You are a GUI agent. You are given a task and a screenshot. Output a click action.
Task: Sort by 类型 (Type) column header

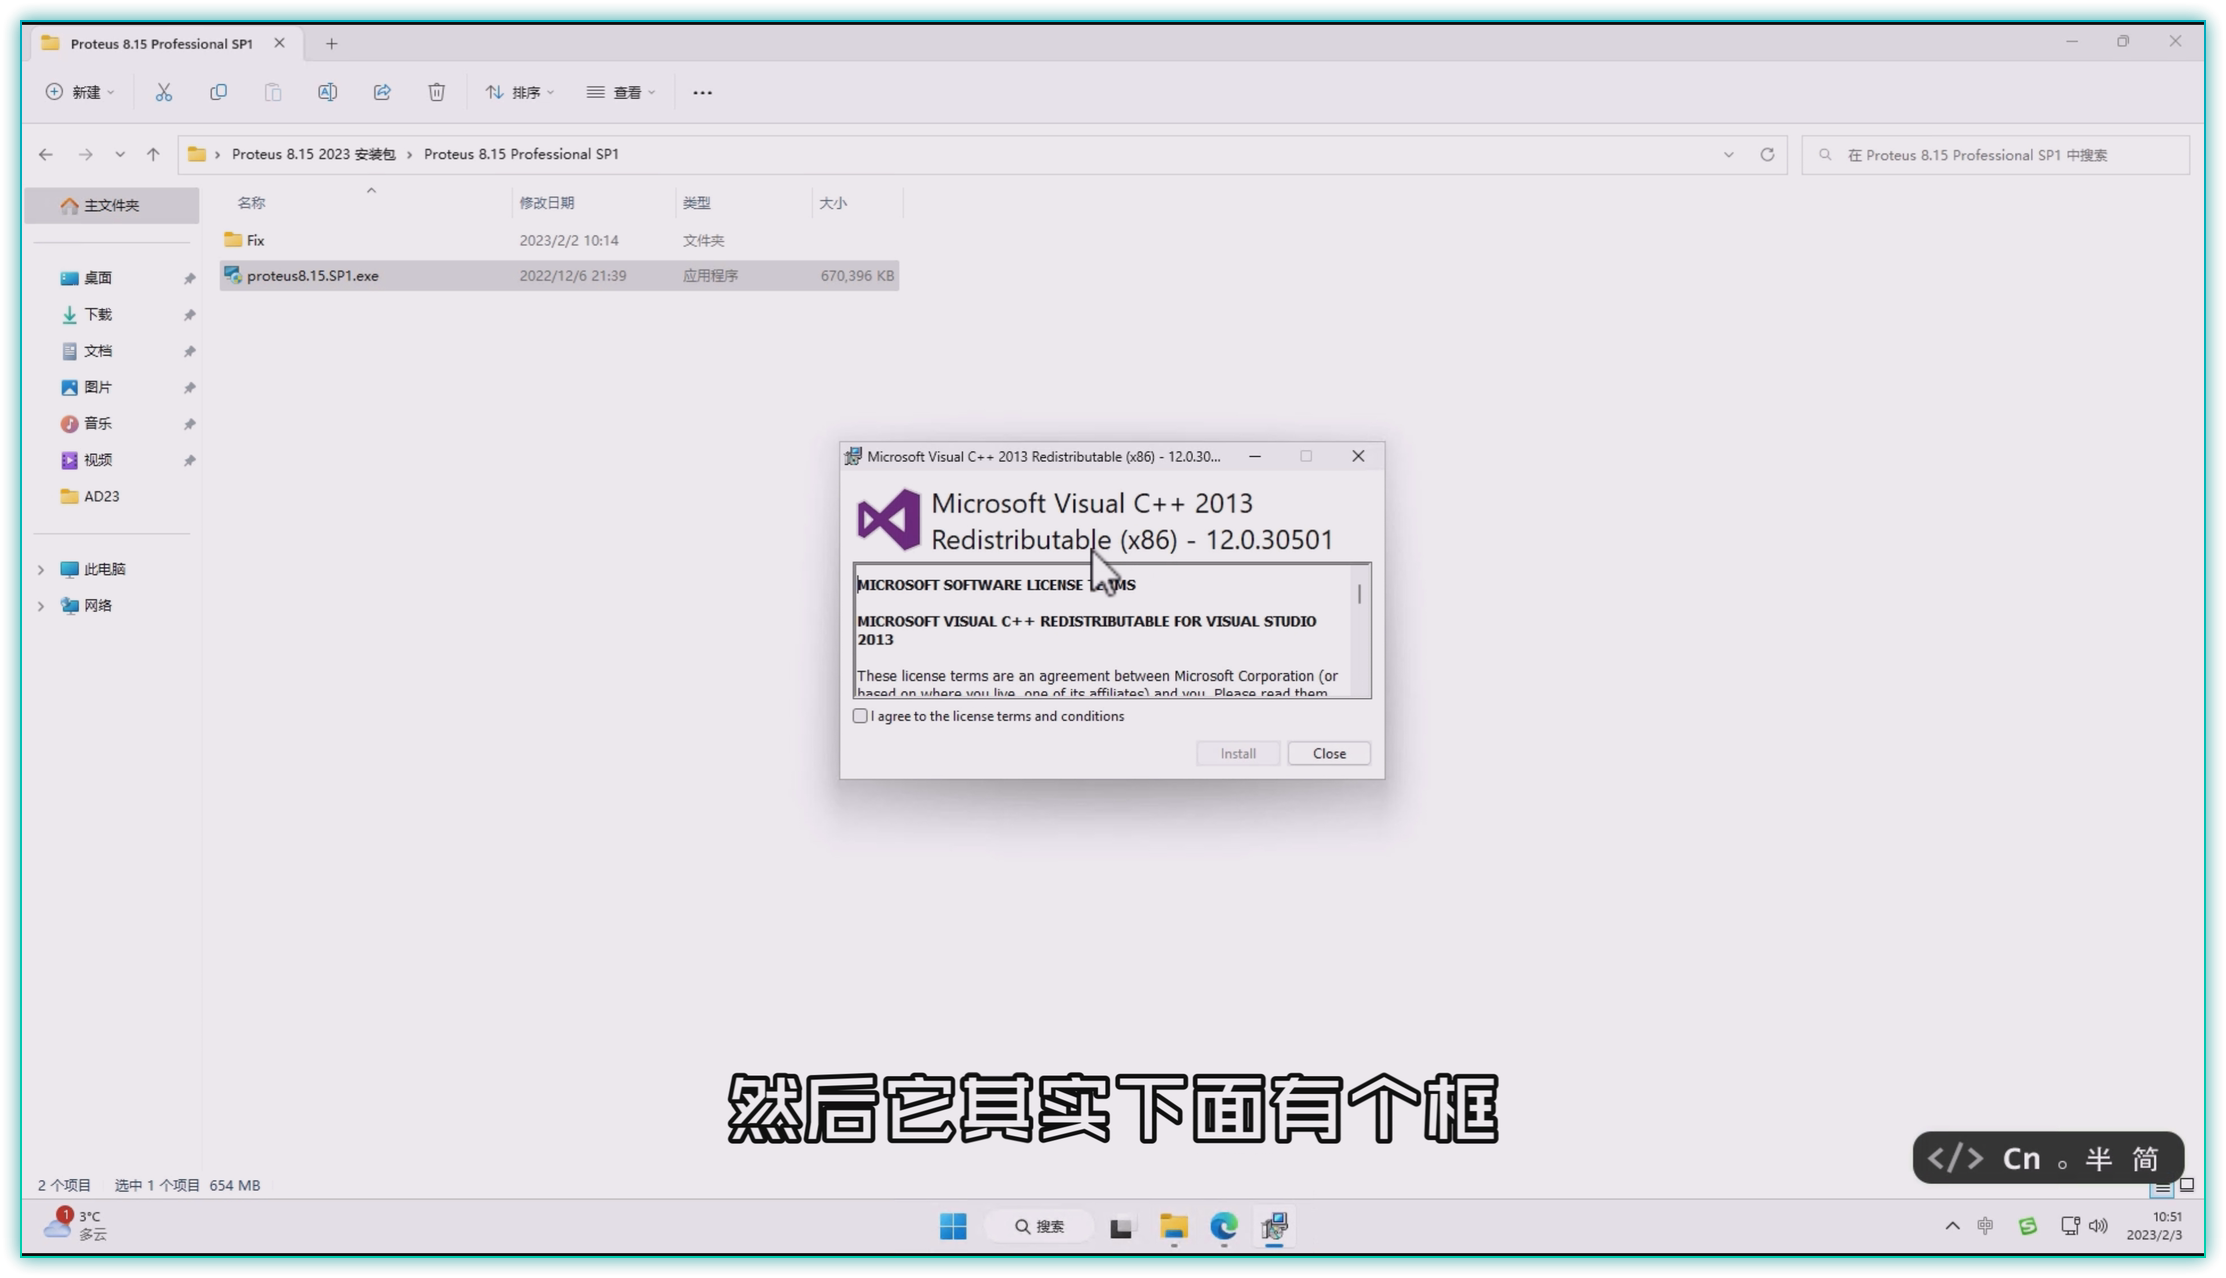[x=696, y=203]
